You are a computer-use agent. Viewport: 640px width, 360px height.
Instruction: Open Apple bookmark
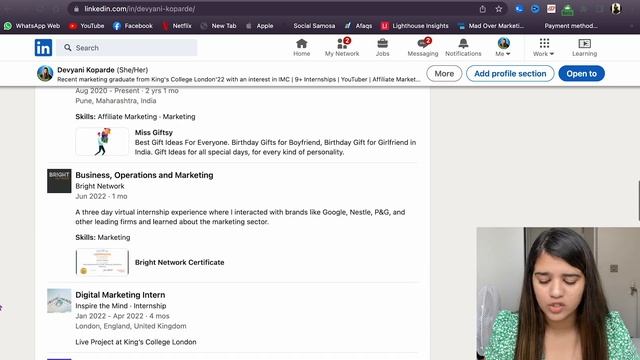coord(259,26)
